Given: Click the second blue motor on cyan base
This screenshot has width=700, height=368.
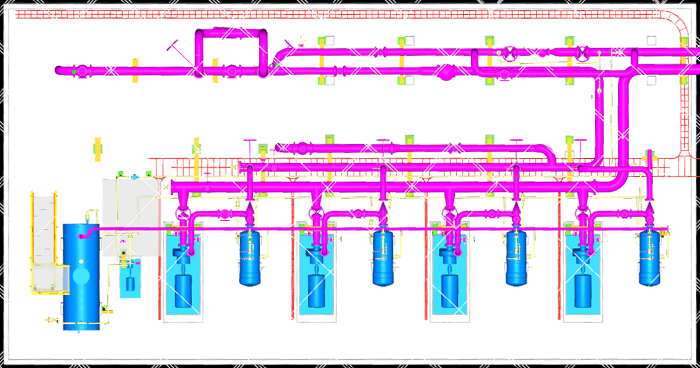Looking at the screenshot, I should [x=316, y=291].
